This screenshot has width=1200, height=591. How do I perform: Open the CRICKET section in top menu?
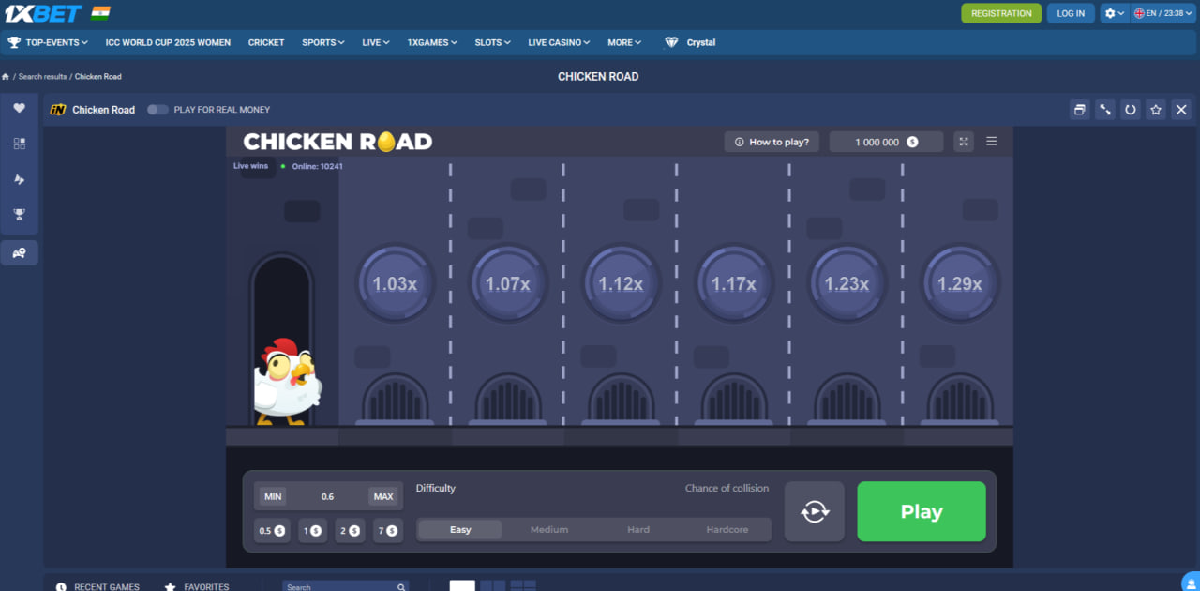click(x=265, y=42)
